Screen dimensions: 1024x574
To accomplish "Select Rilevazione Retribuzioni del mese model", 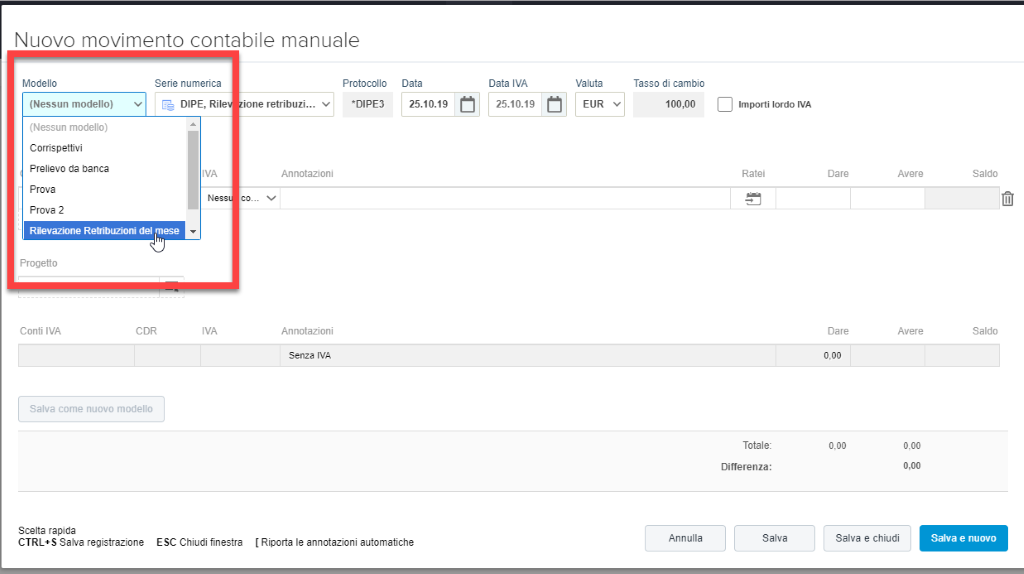I will (104, 231).
